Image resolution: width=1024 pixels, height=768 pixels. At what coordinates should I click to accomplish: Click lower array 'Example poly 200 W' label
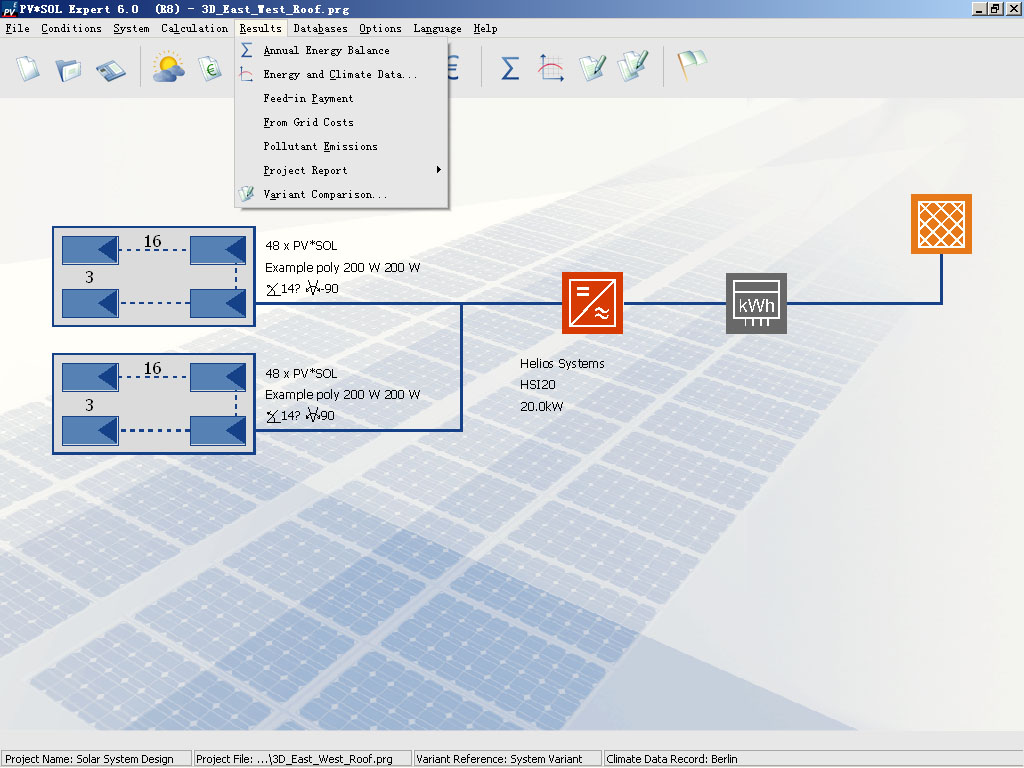pos(342,394)
